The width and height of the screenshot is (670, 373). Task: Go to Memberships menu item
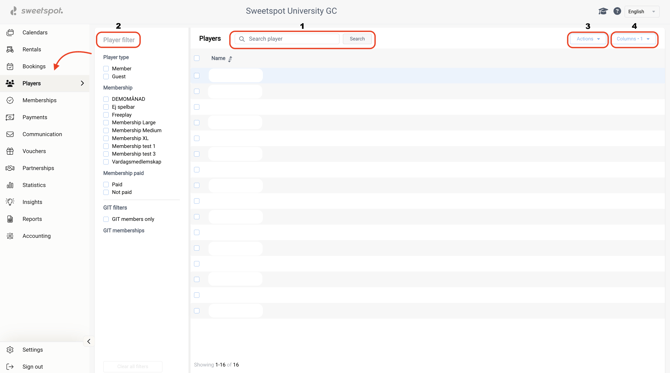pyautogui.click(x=39, y=100)
